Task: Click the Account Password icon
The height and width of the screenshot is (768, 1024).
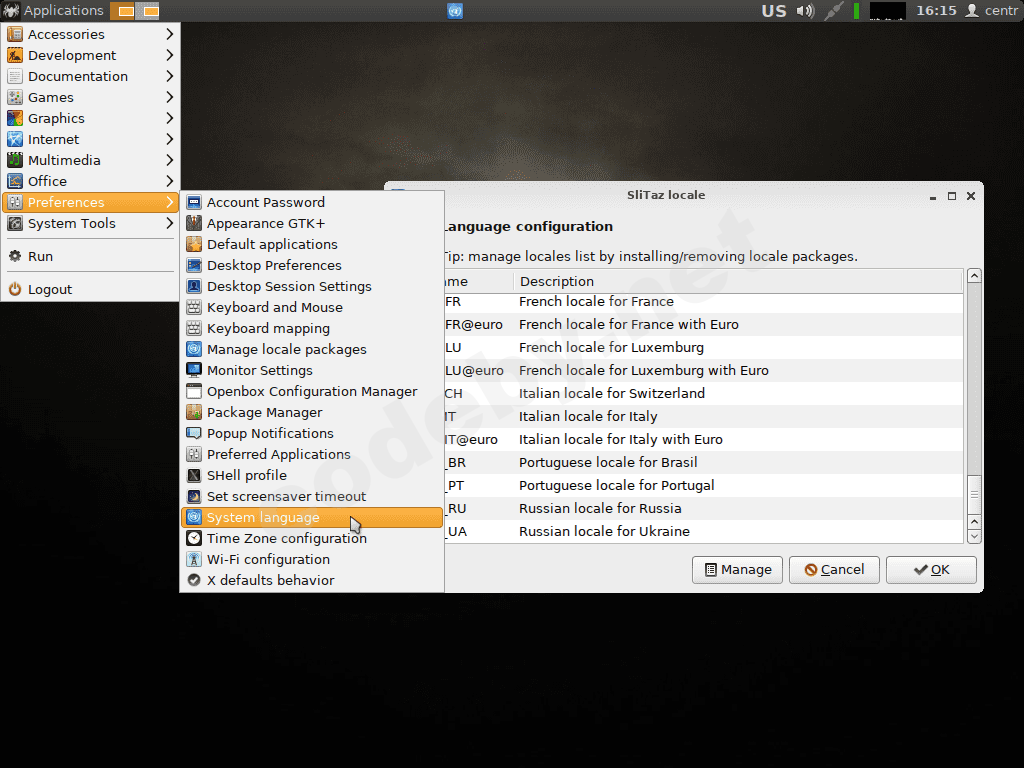Action: point(194,202)
